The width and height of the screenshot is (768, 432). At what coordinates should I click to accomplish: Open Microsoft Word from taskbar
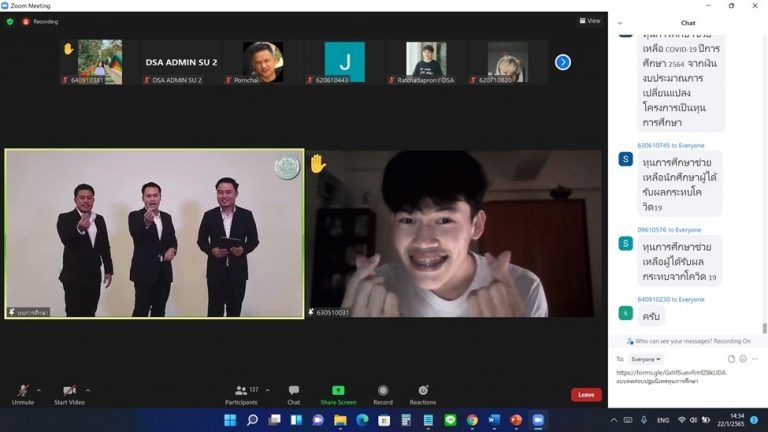(x=494, y=420)
